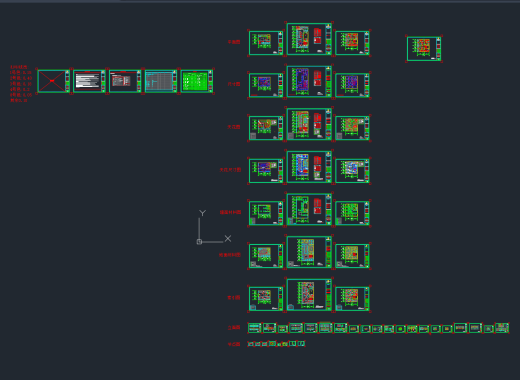Select the large center sheet in the fifth plan row
This screenshot has width=520, height=380.
(309, 210)
